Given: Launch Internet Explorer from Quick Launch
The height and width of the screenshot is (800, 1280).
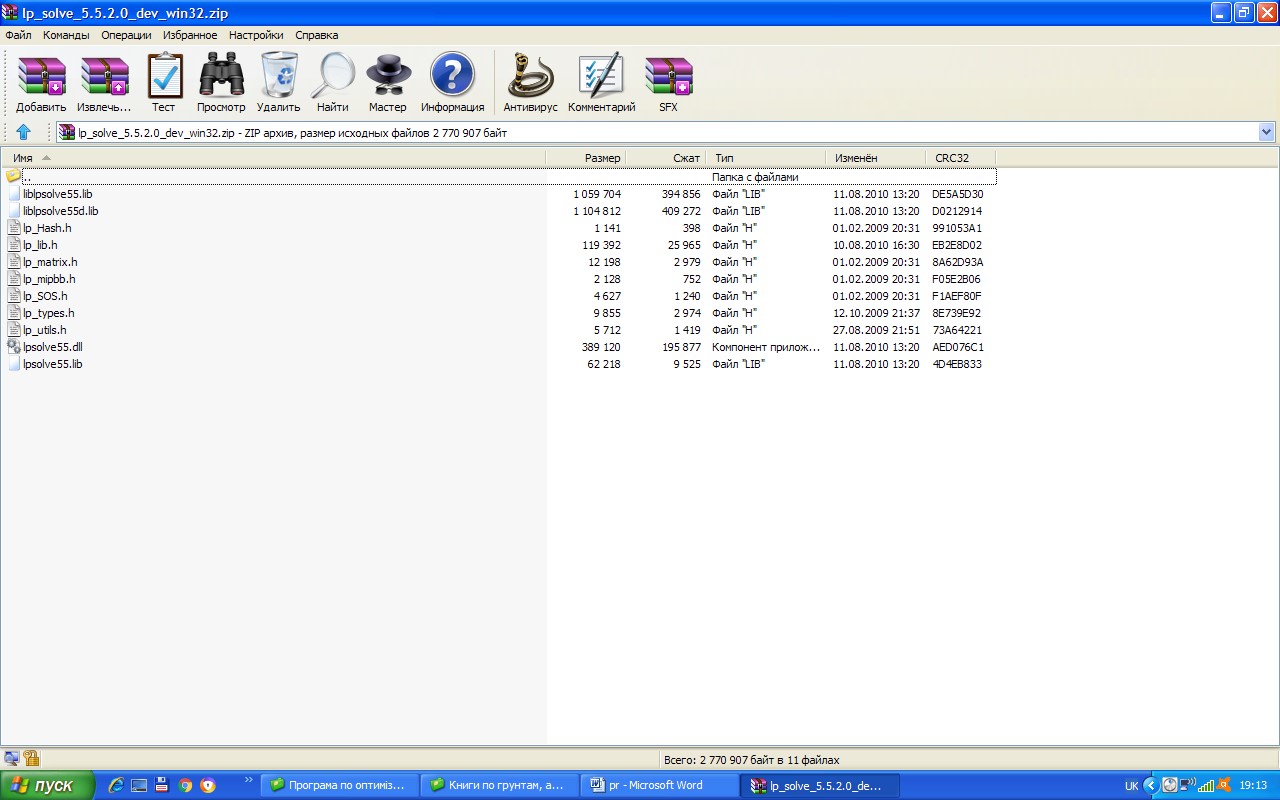Looking at the screenshot, I should coord(116,786).
